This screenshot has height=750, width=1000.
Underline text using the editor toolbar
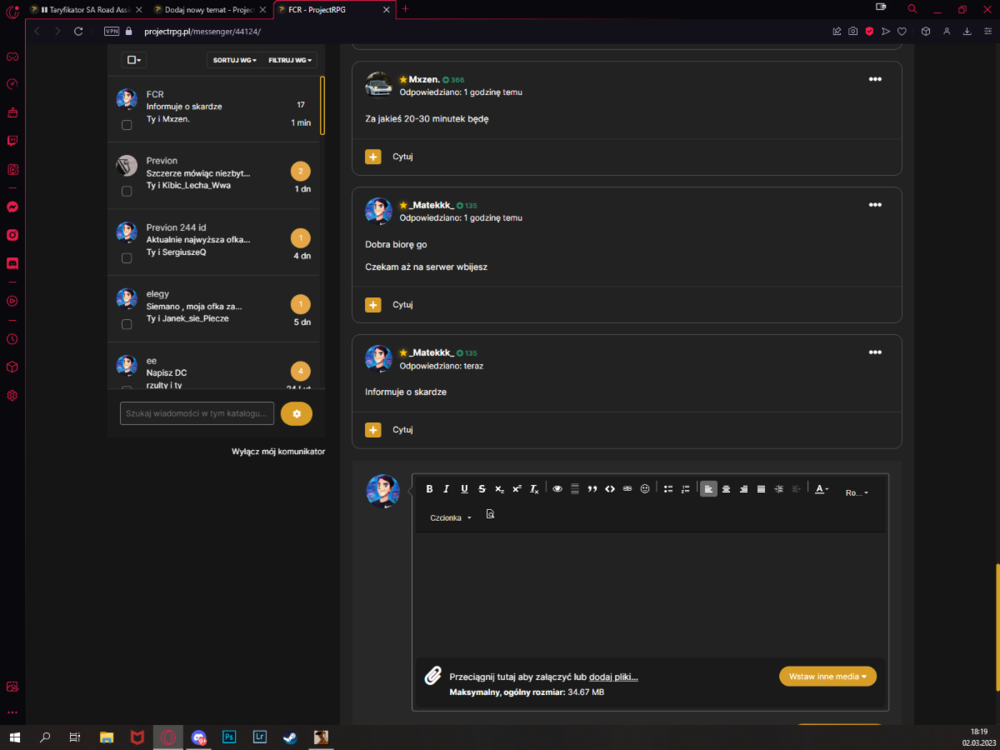[464, 489]
